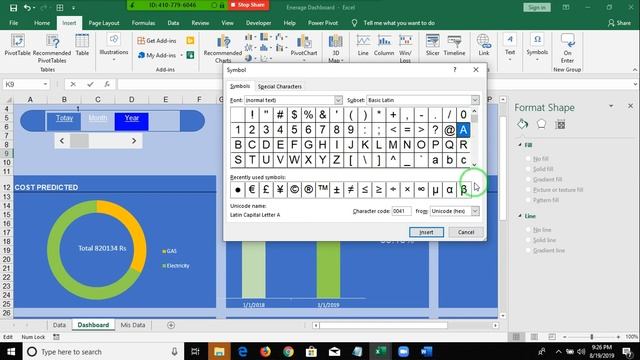640x360 pixels.
Task: Select Gradient line radio option
Action: tap(528, 250)
